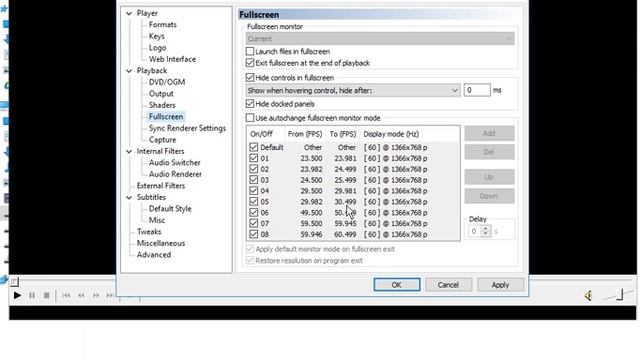Select row 05 display mode entry
Image resolution: width=640 pixels, height=360 pixels.
395,202
